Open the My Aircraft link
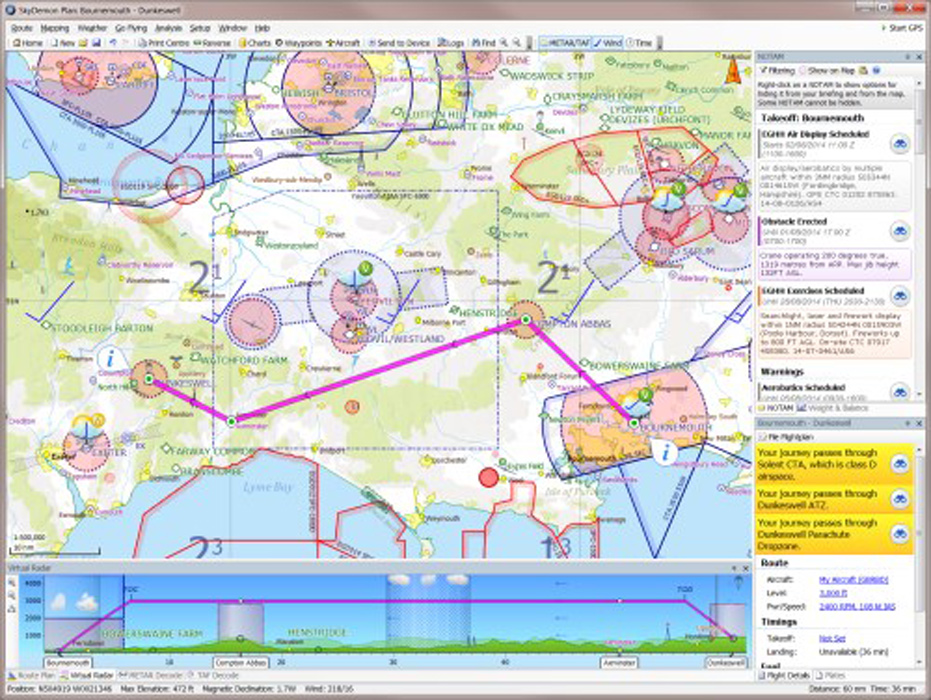 pyautogui.click(x=853, y=579)
